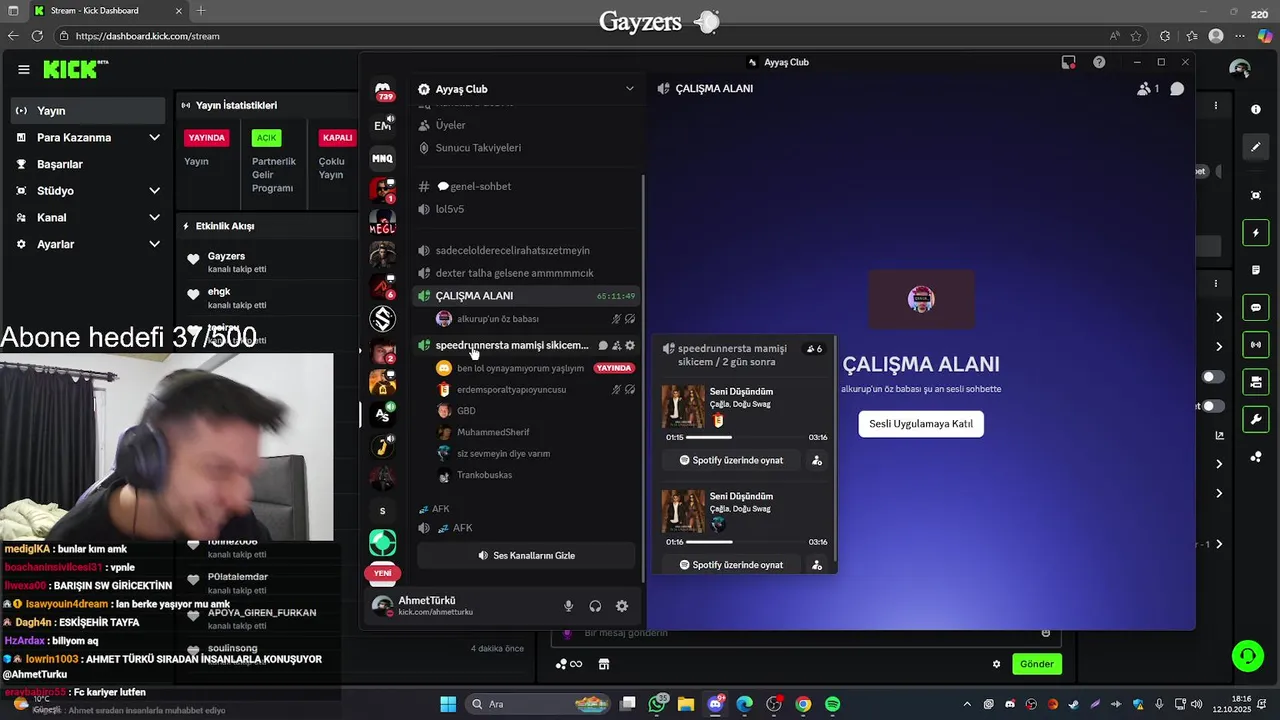This screenshot has width=1280, height=720.
Task: Open chat shop icon below message box
Action: coord(604,664)
